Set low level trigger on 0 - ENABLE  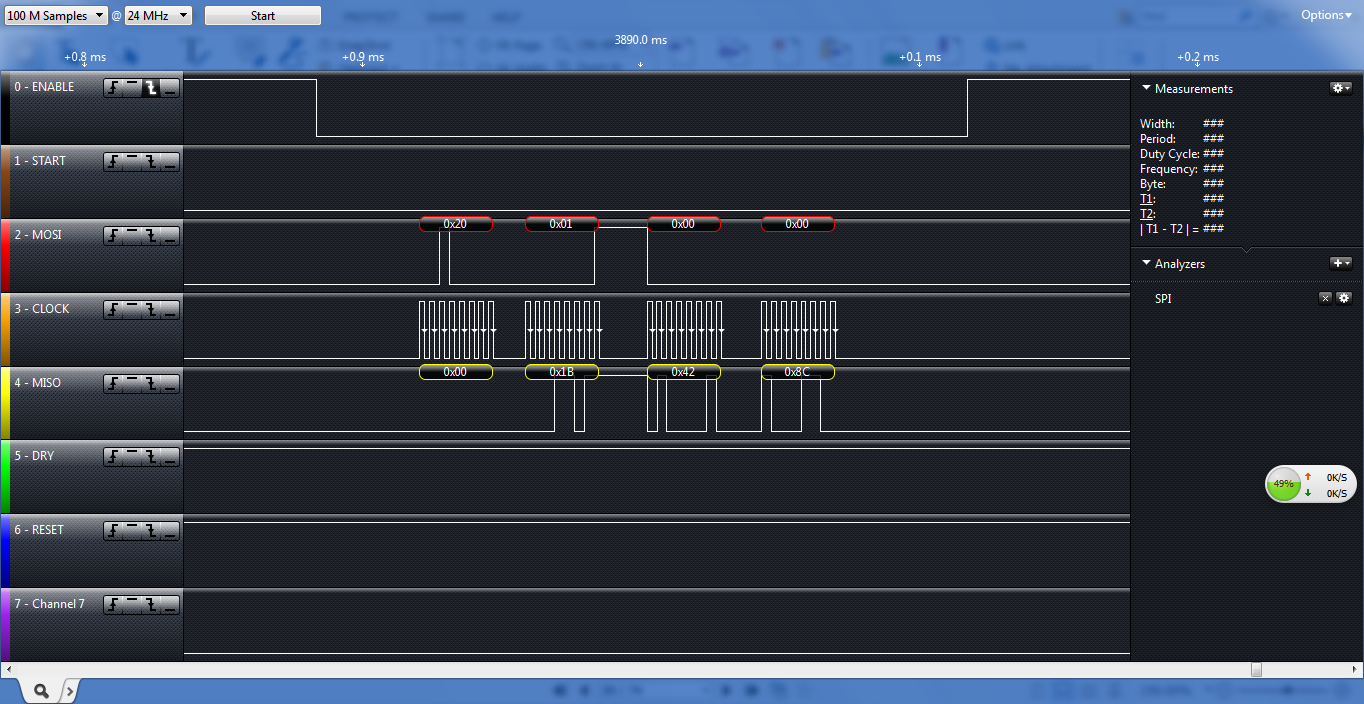click(x=170, y=88)
